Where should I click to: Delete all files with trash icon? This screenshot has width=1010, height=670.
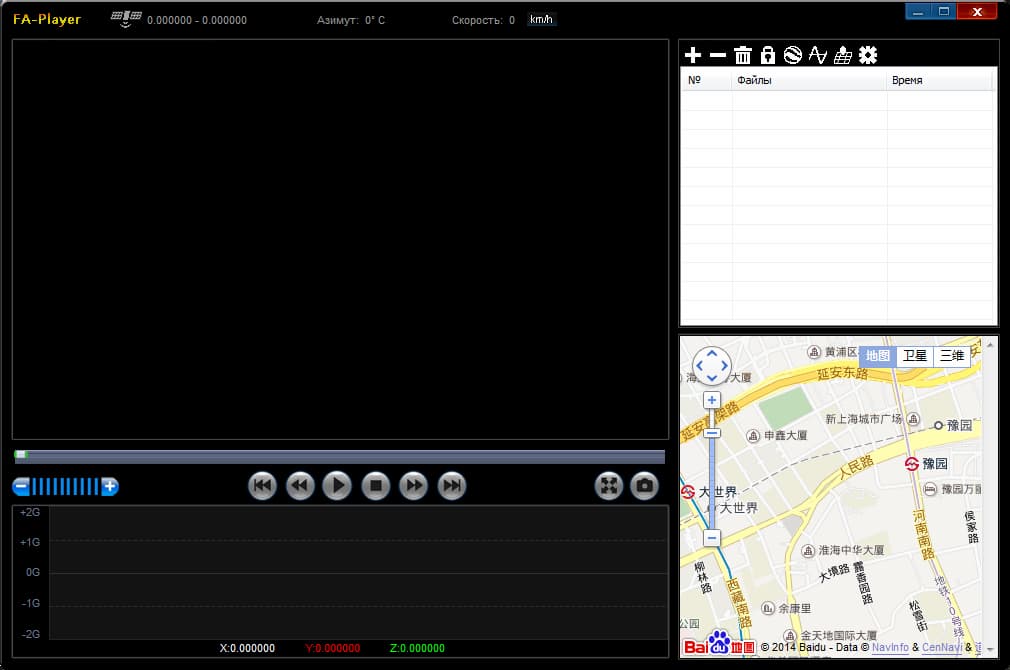743,55
